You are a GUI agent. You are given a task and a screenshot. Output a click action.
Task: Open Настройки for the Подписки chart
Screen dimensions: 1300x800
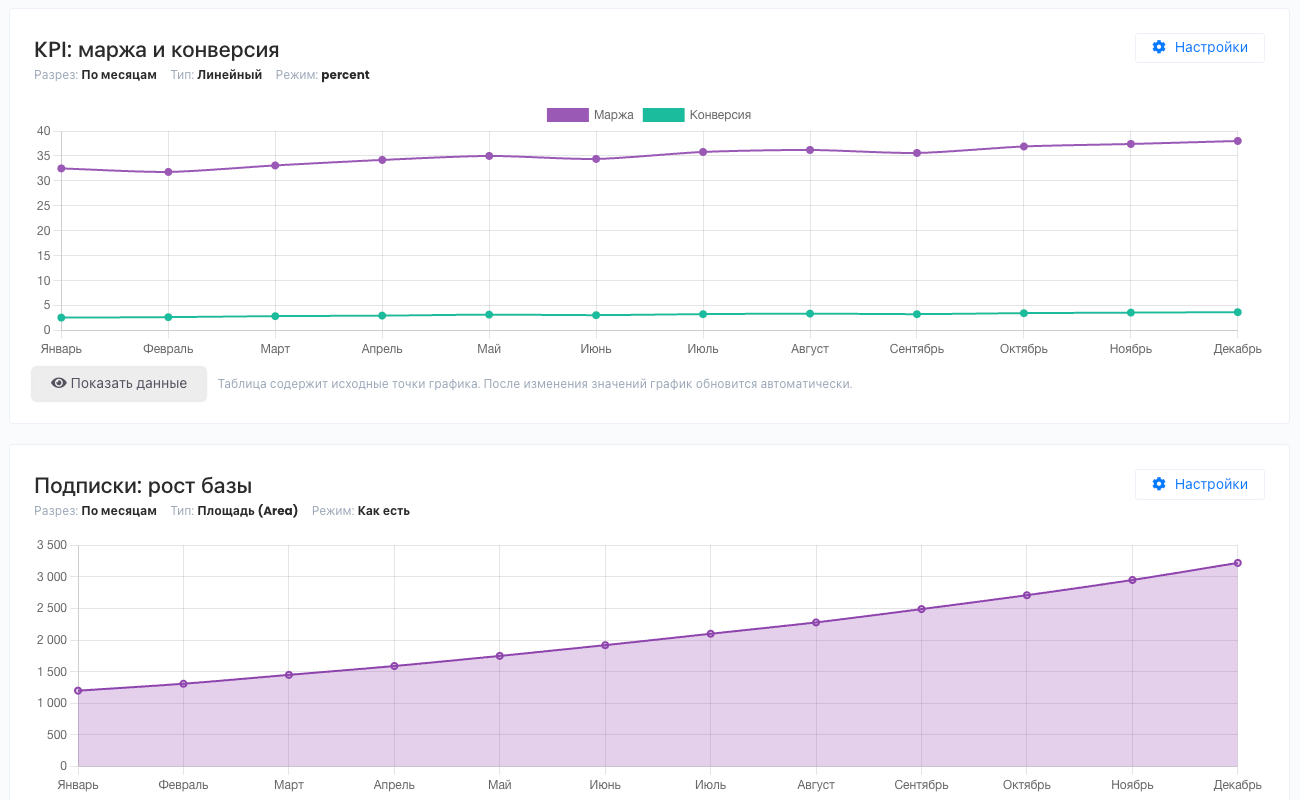pyautogui.click(x=1199, y=484)
